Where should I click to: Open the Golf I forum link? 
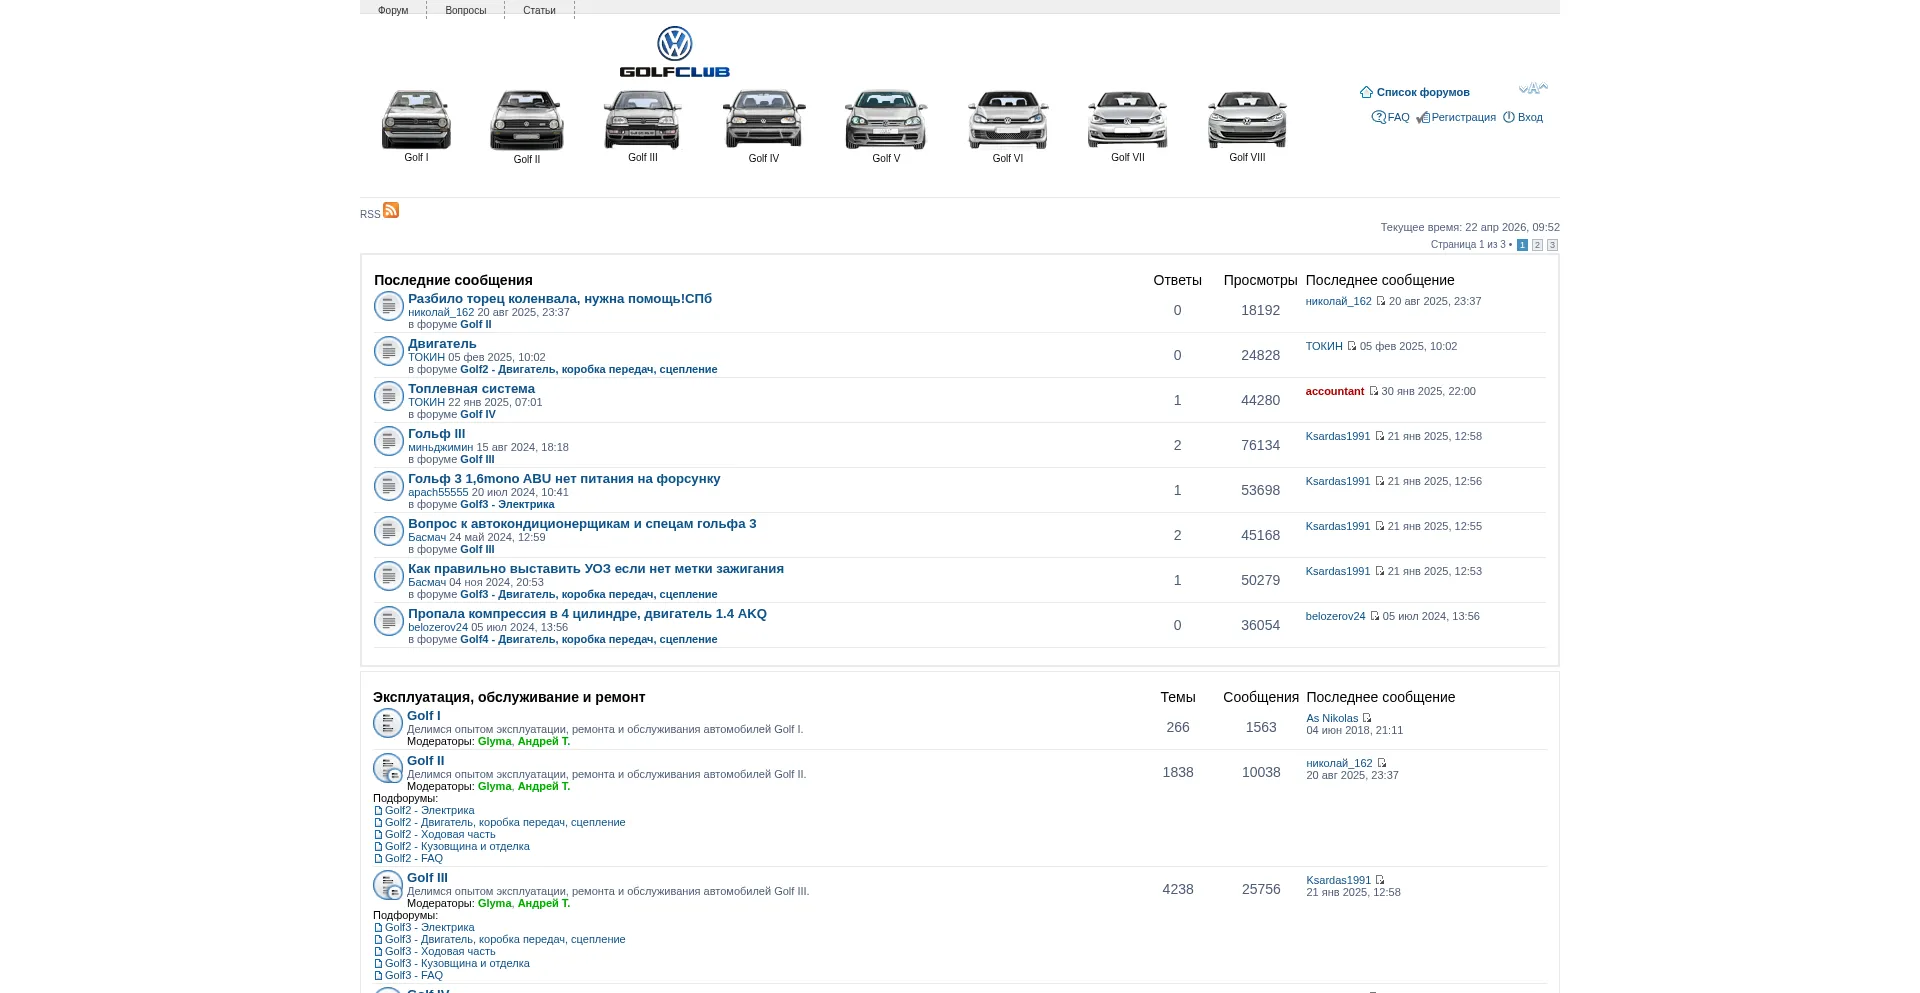click(x=423, y=715)
